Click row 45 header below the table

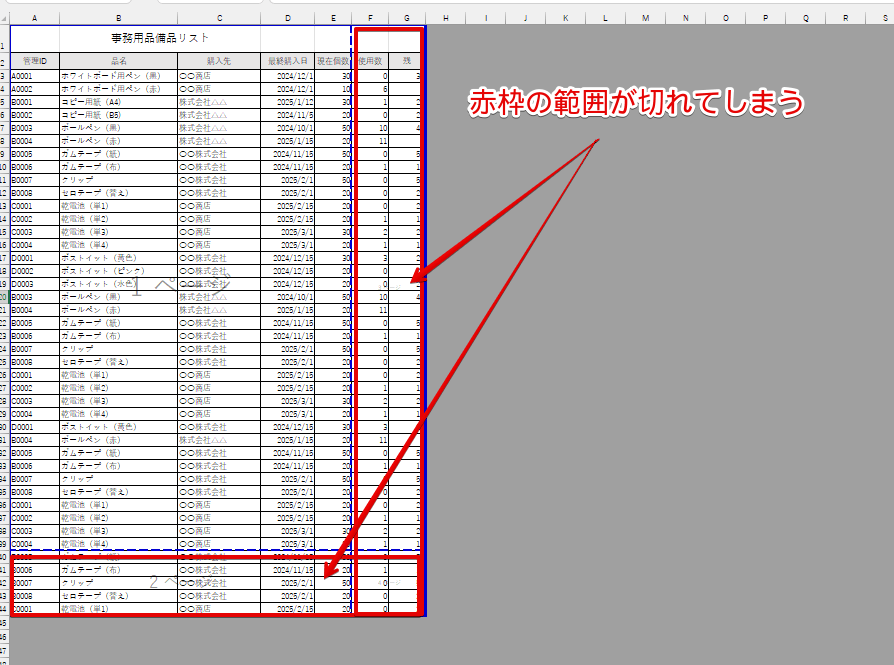click(4, 622)
